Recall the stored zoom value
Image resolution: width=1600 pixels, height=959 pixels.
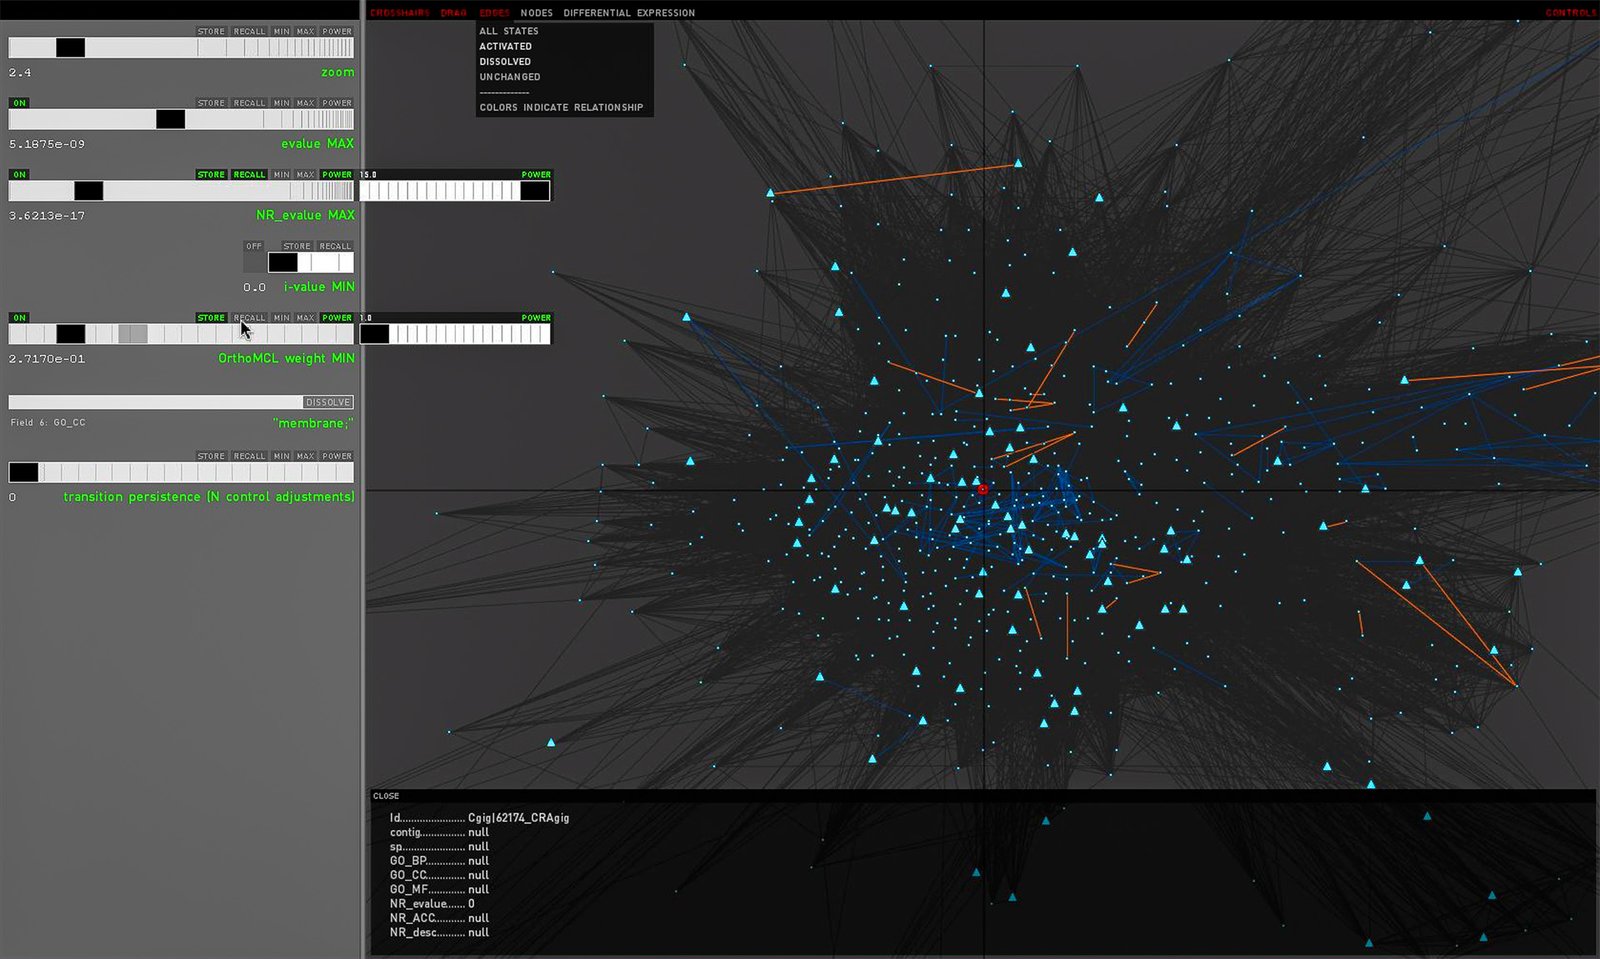coord(249,31)
